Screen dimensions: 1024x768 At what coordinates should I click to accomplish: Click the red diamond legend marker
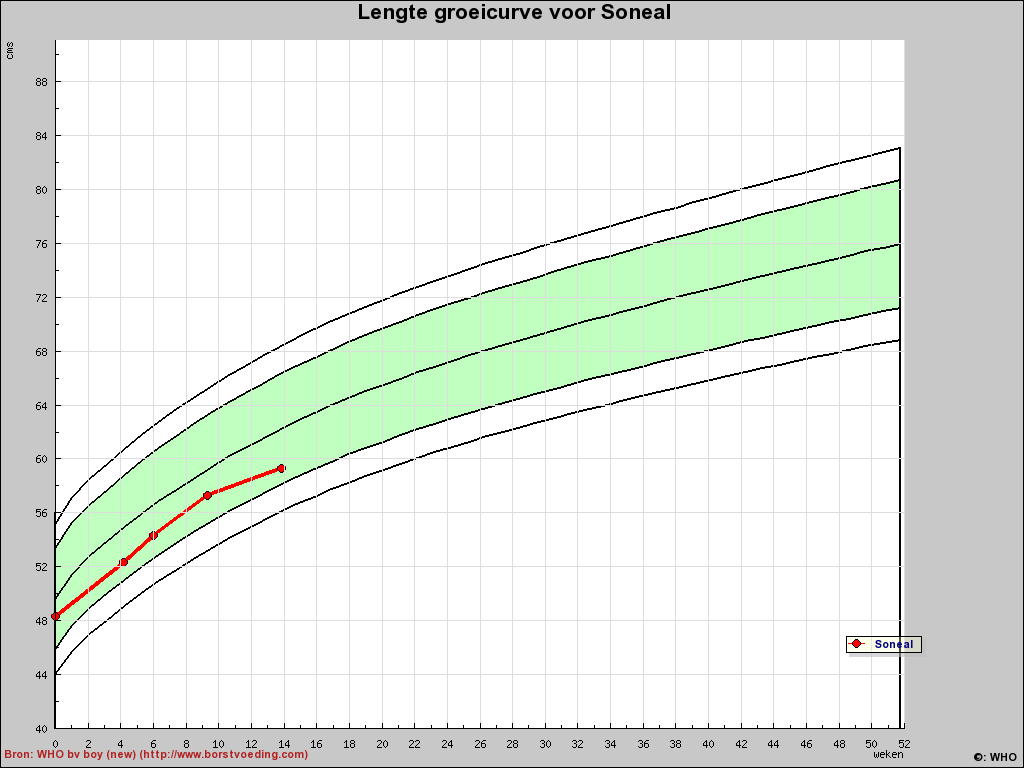point(856,644)
